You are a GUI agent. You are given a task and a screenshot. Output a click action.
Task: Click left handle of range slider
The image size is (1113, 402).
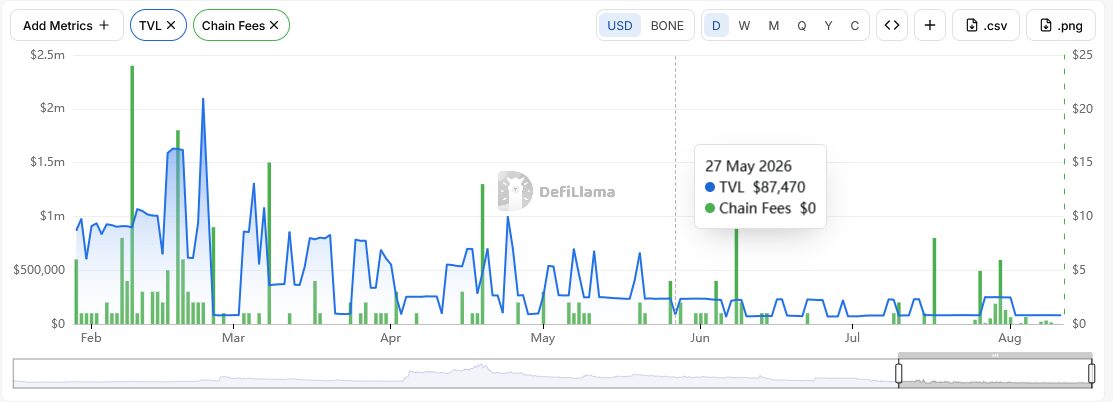[x=898, y=373]
